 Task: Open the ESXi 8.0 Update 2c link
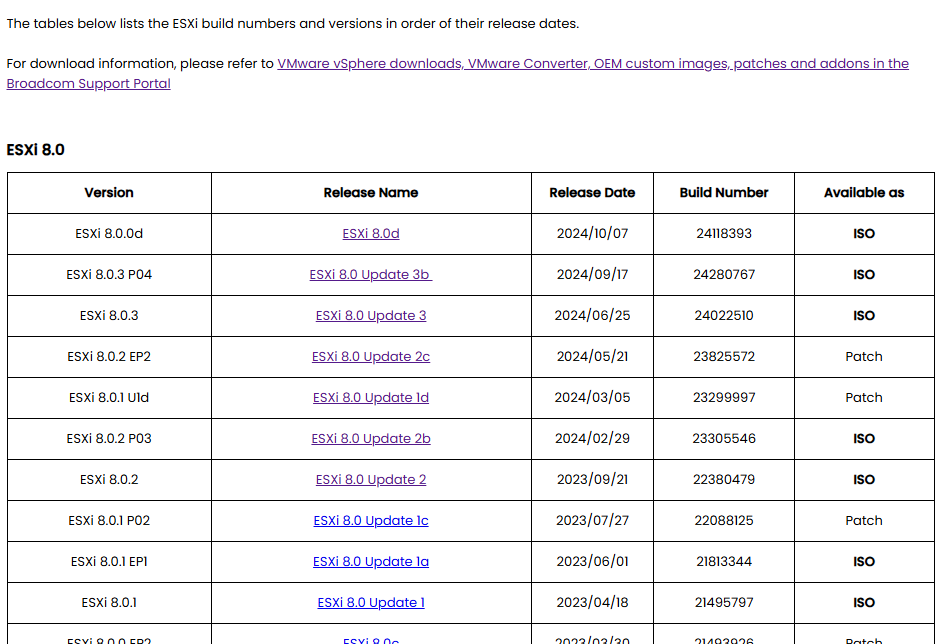[370, 357]
